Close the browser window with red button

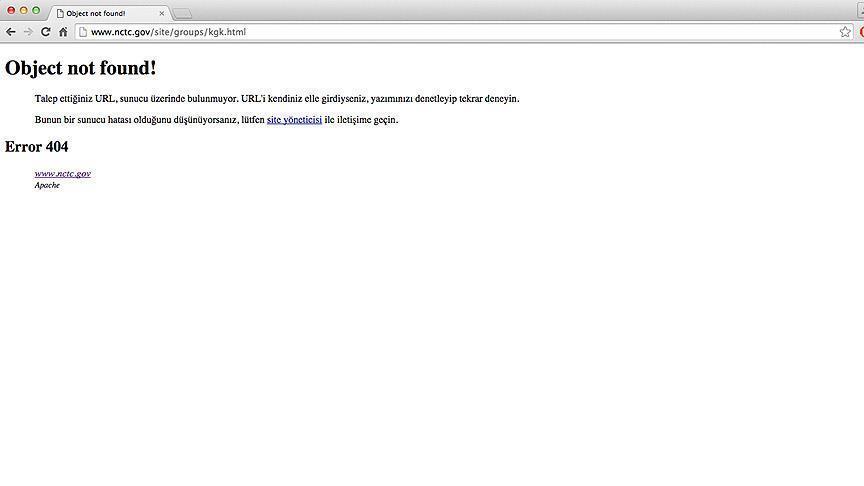point(10,10)
